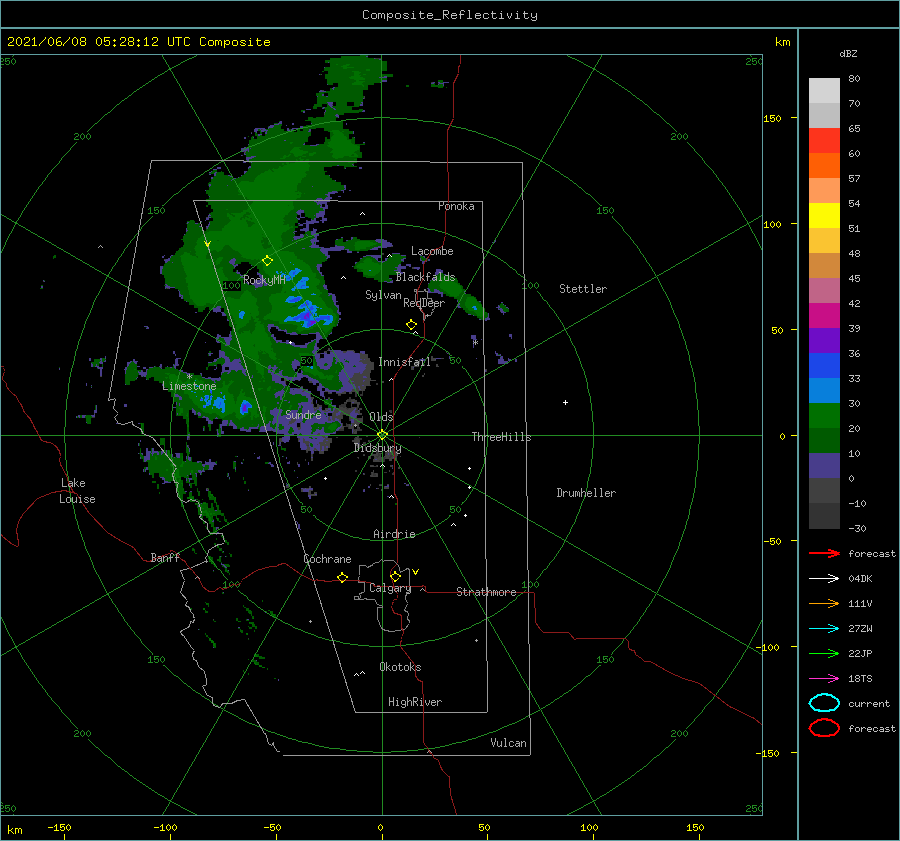The height and width of the screenshot is (841, 900).
Task: Click the yellow diamond marker near Cochrane
Action: (x=342, y=577)
